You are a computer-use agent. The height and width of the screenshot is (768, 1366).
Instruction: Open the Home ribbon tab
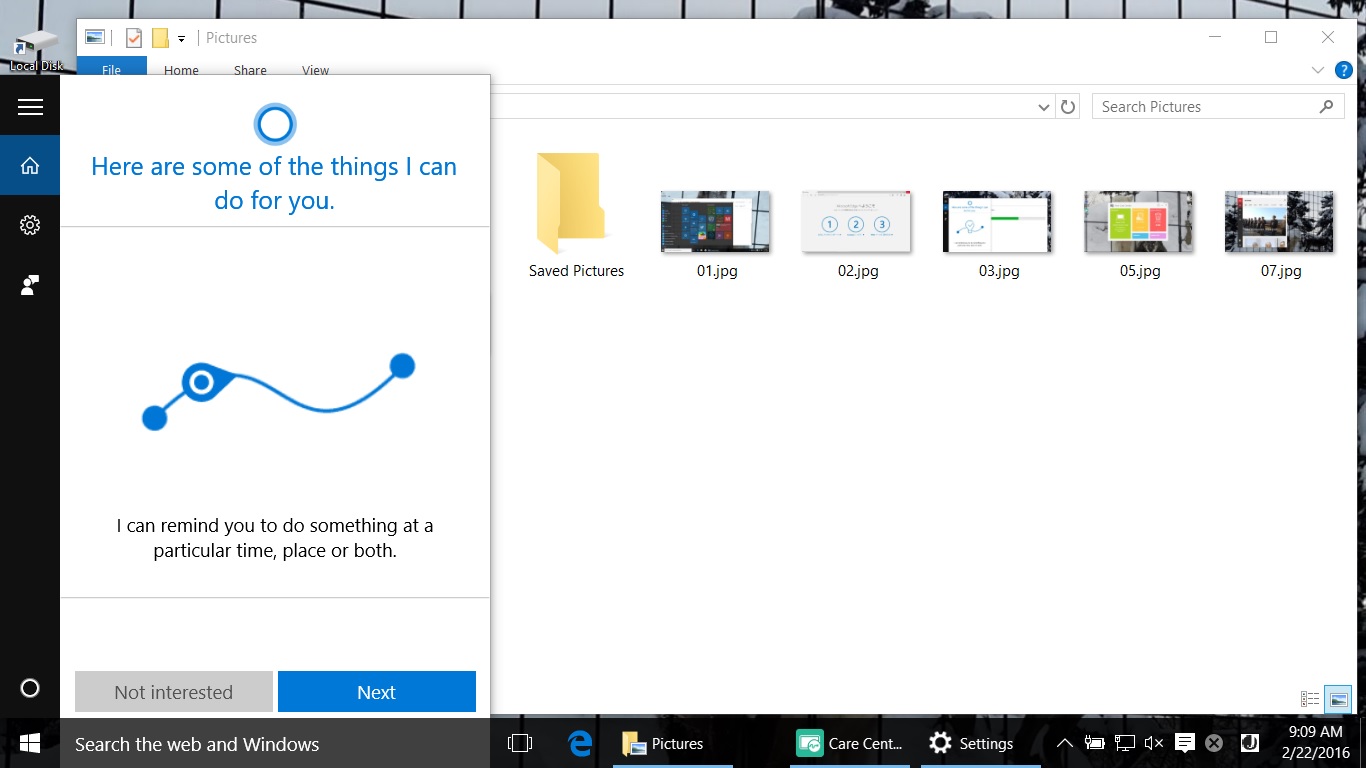coord(181,70)
